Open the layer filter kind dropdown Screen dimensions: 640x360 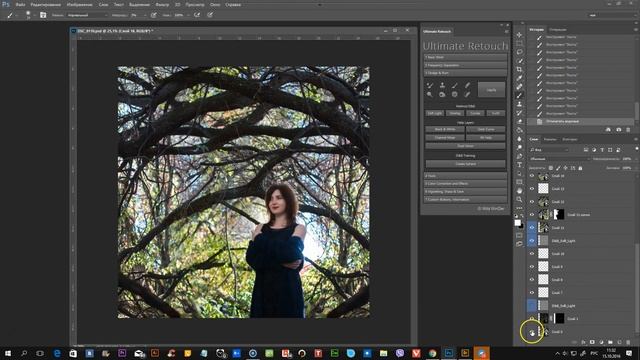pyautogui.click(x=549, y=150)
